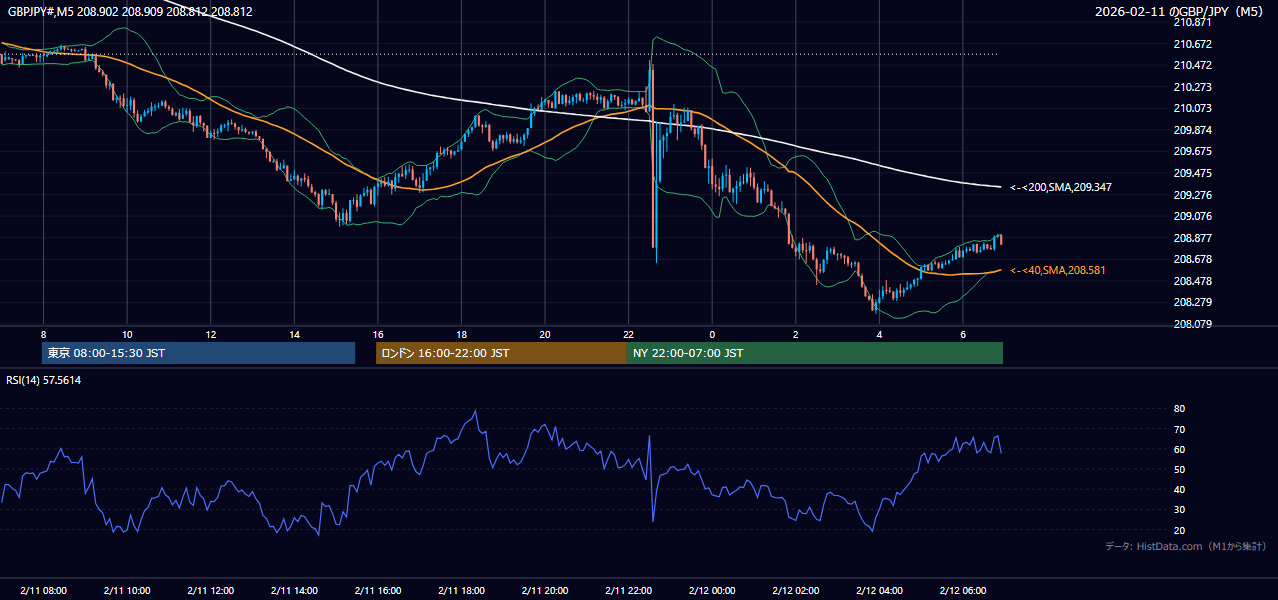Click the 2/11 18:00 date label
1278x600 pixels.
pos(461,591)
